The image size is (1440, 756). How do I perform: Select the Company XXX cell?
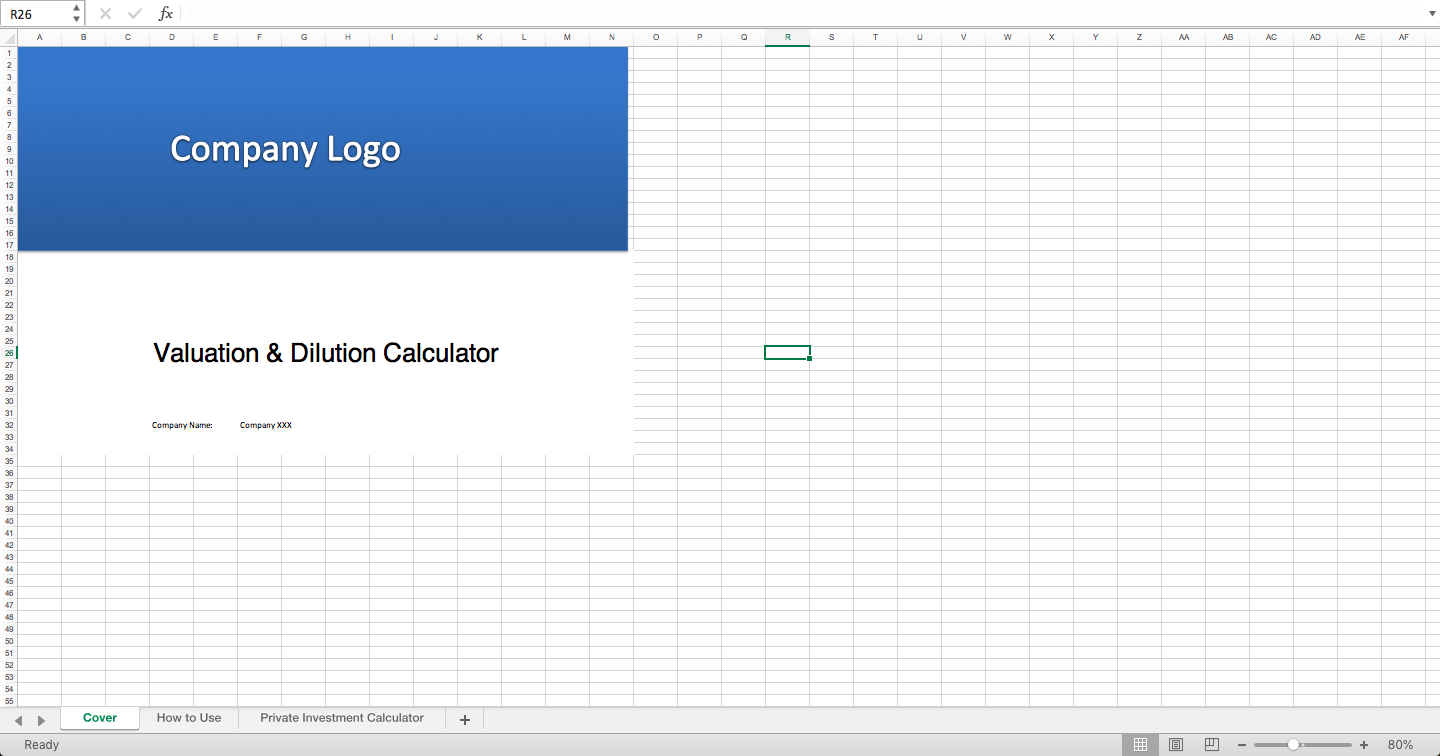(x=266, y=425)
